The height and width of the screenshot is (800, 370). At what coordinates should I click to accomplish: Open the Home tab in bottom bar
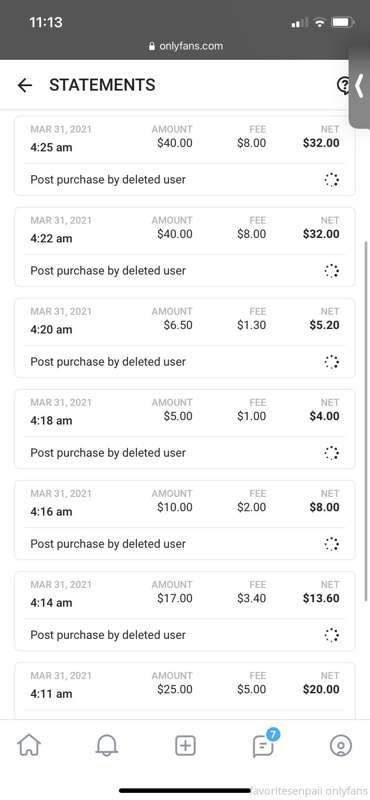click(29, 746)
